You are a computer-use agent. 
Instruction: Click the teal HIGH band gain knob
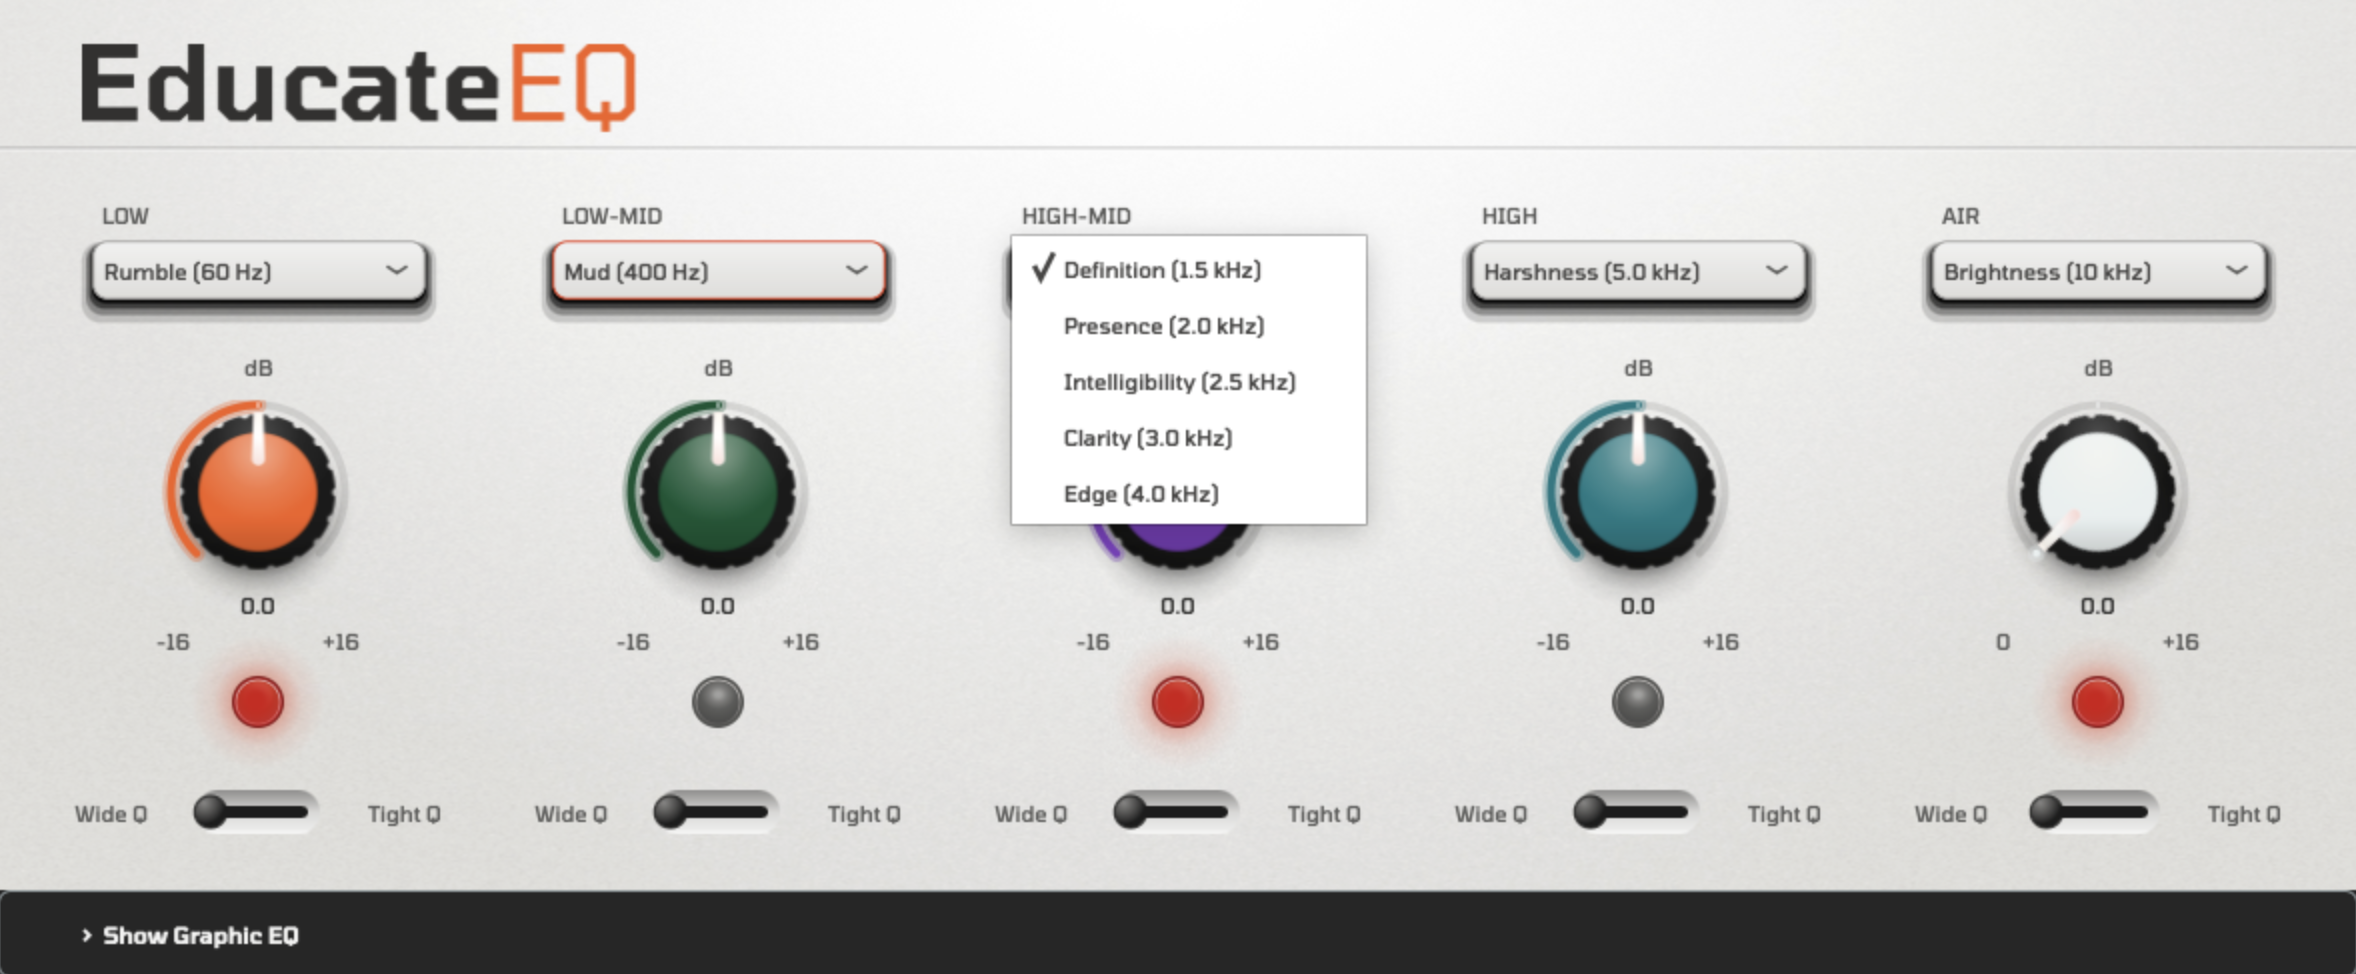[x=1637, y=490]
